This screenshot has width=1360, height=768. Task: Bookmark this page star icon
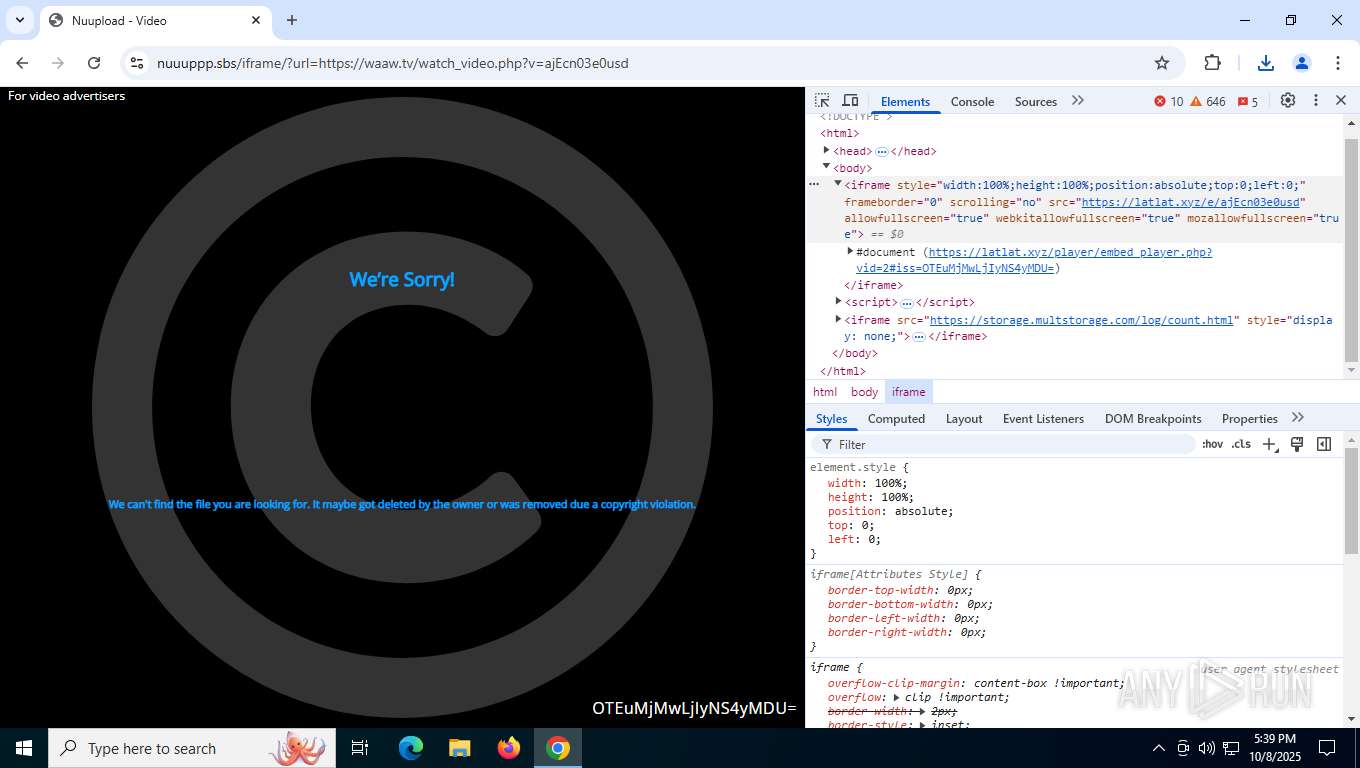[x=1162, y=63]
